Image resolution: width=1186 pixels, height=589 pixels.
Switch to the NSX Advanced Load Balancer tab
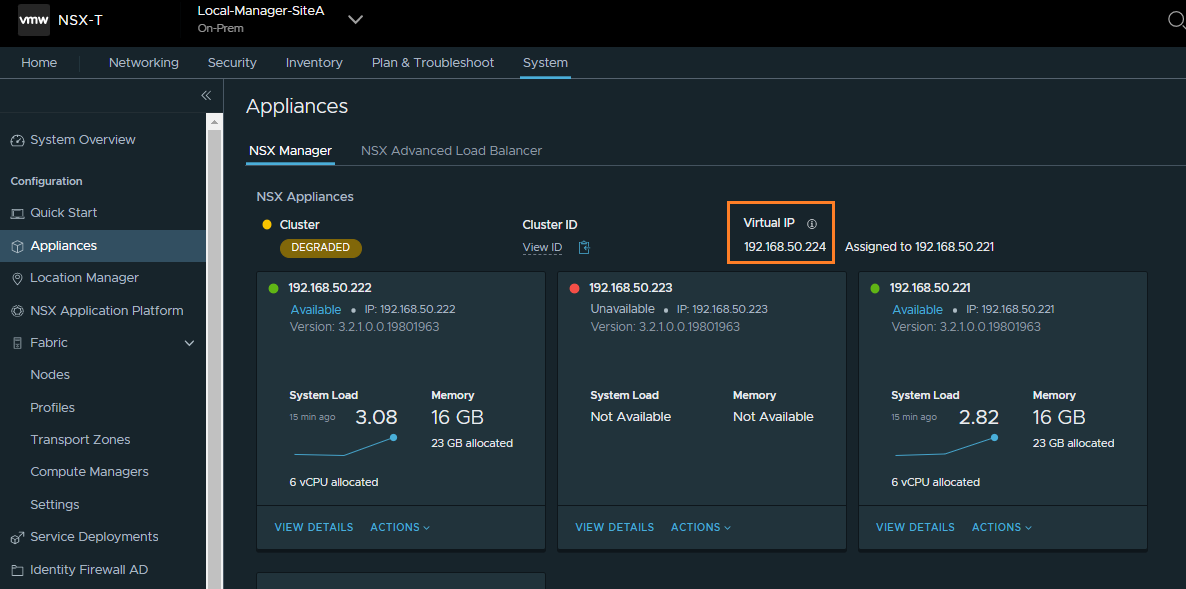pos(452,151)
